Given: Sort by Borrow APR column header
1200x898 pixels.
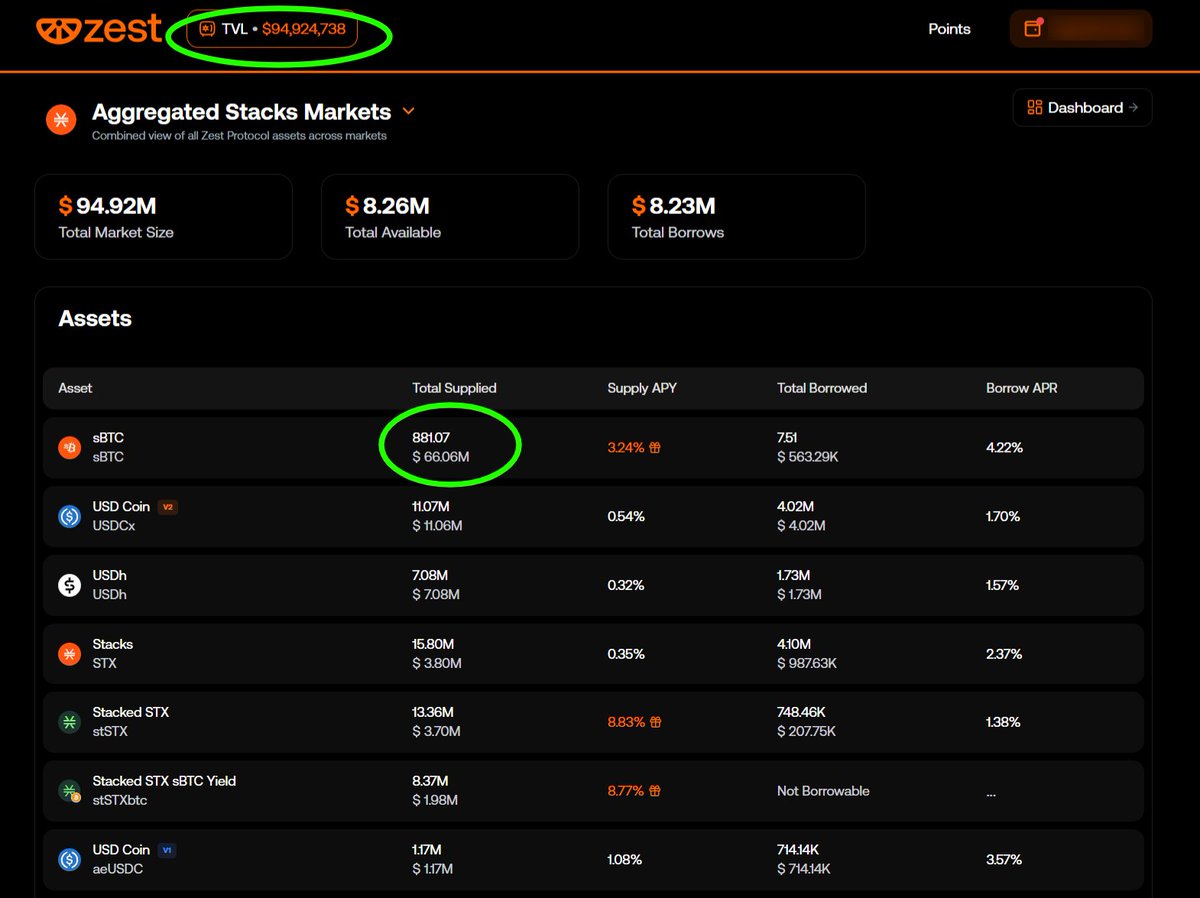Looking at the screenshot, I should pyautogui.click(x=1021, y=388).
